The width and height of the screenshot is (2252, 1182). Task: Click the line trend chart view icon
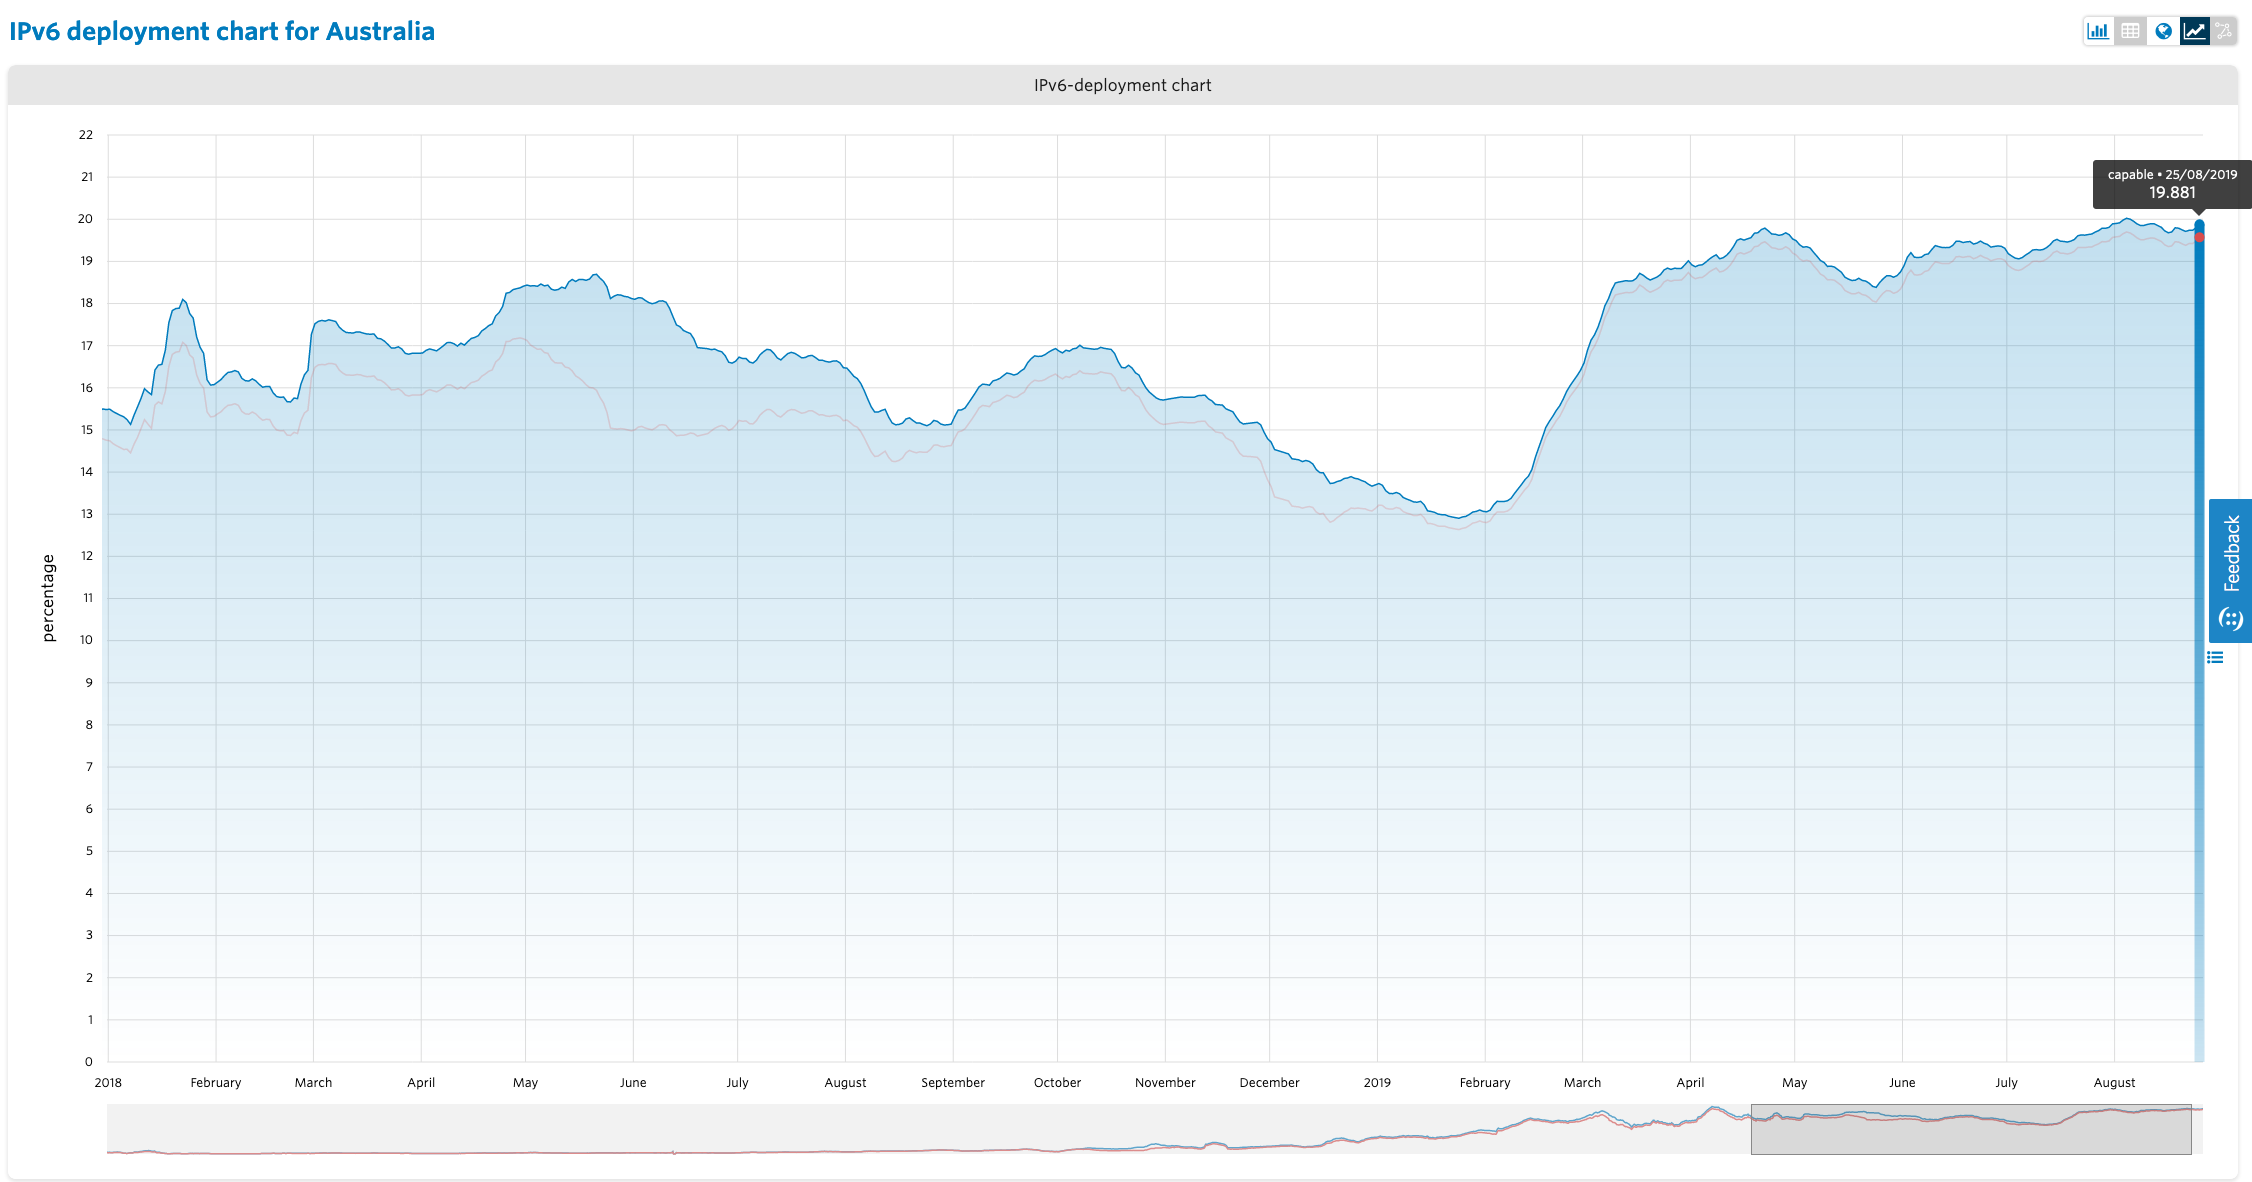click(x=2195, y=31)
